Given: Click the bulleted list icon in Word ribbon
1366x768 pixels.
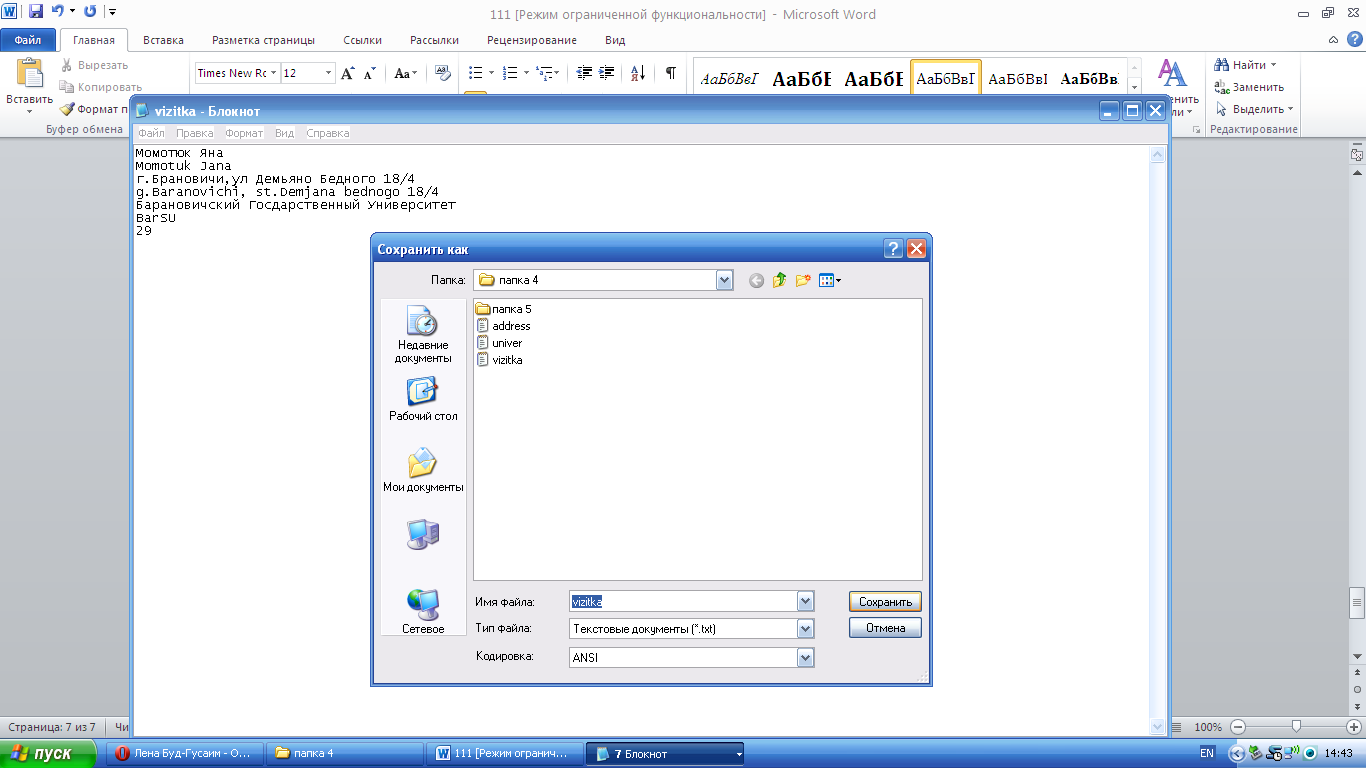Looking at the screenshot, I should (x=476, y=73).
